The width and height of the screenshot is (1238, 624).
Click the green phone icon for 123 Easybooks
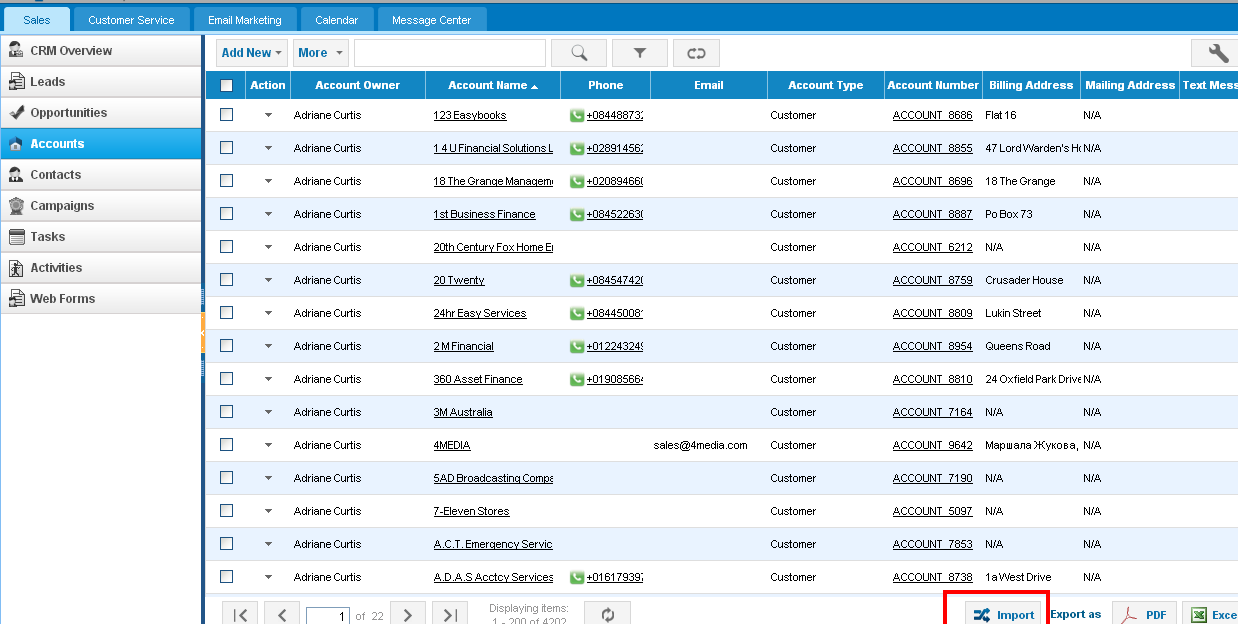click(577, 116)
